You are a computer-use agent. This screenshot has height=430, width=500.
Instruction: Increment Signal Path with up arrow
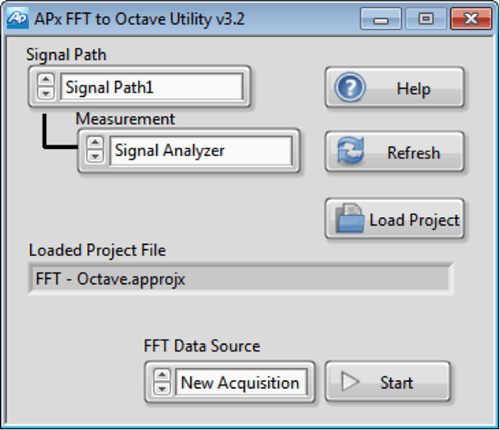coord(46,80)
